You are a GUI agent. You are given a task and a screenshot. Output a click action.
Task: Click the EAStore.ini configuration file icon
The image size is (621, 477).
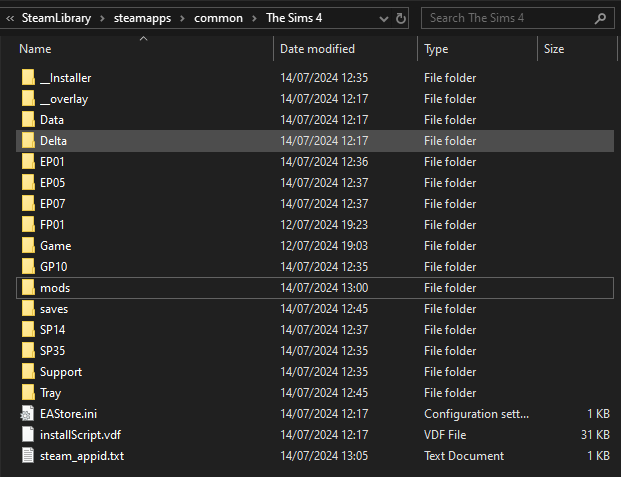(x=27, y=414)
